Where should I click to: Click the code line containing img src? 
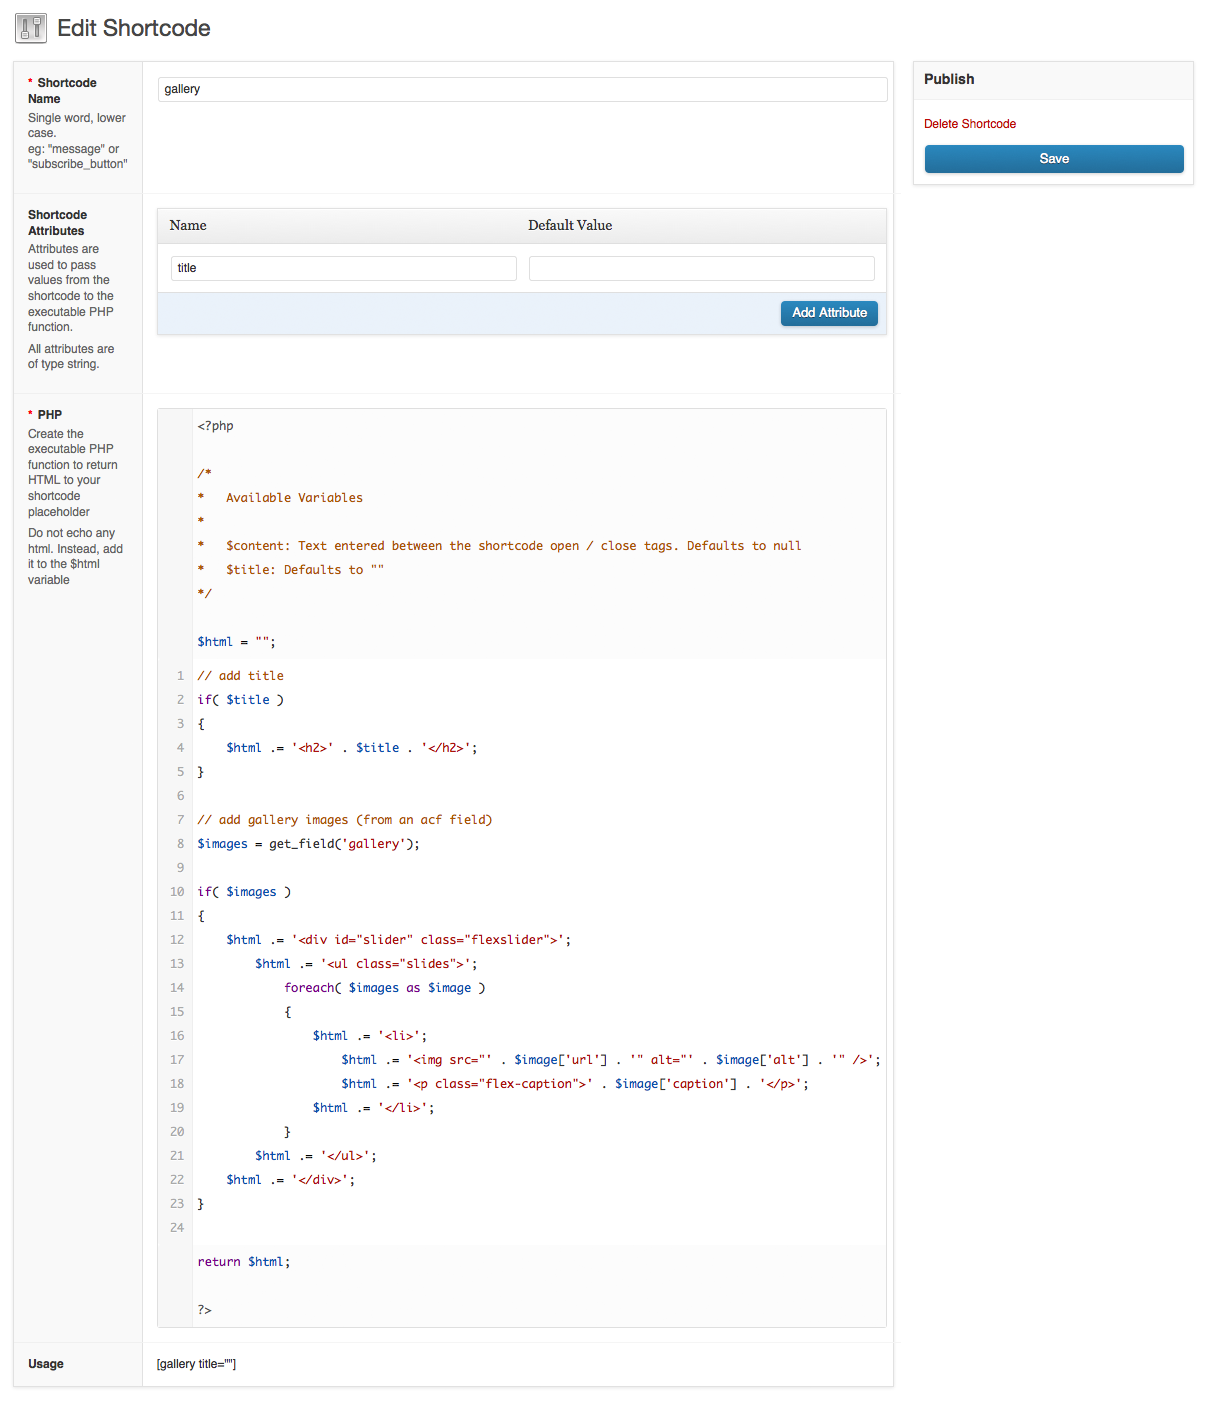[610, 1060]
